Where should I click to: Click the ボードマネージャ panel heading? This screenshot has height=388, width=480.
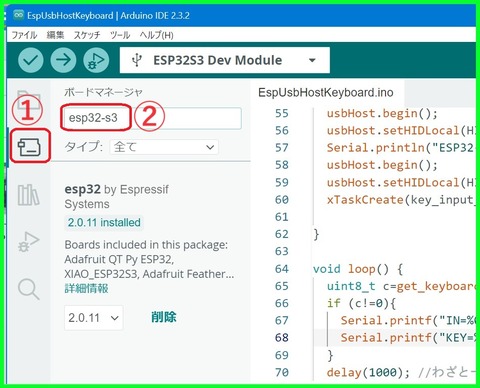pos(103,92)
